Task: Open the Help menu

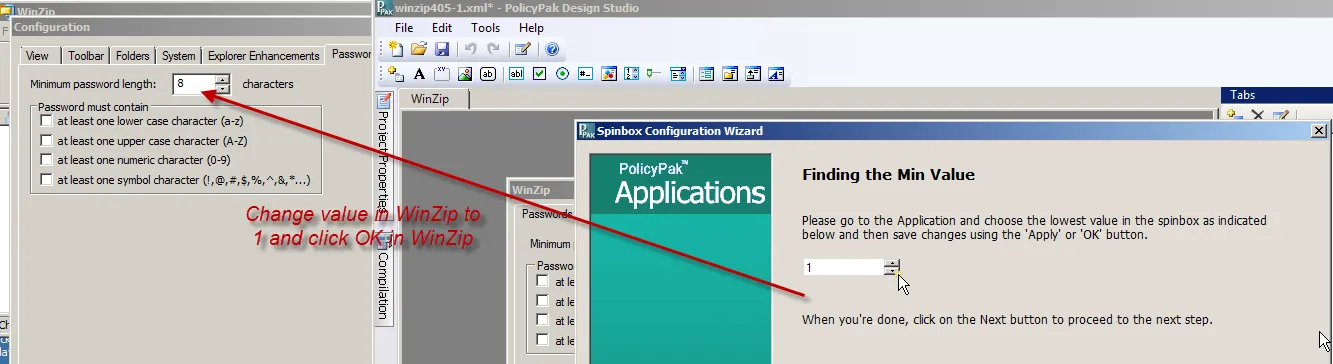Action: (532, 28)
